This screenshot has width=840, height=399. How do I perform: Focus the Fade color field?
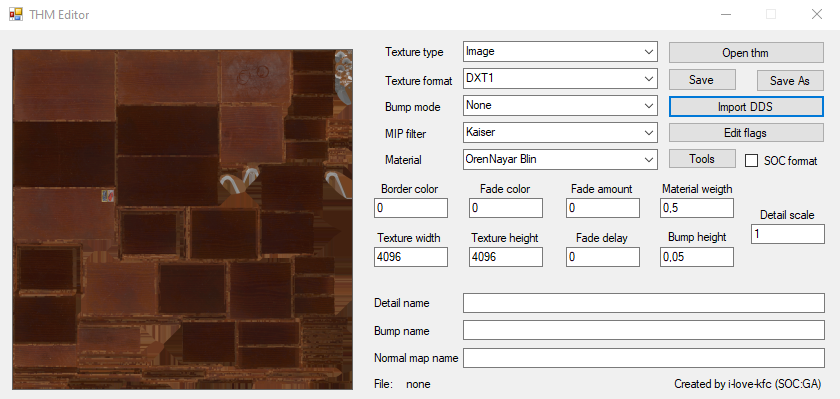click(x=506, y=208)
